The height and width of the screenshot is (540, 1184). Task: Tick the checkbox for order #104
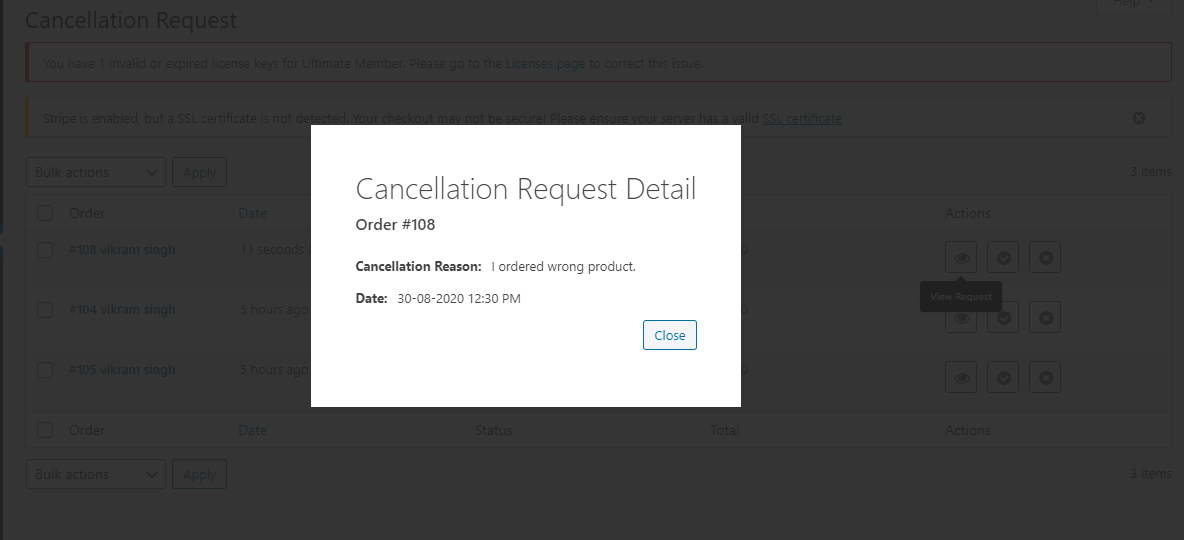(45, 310)
